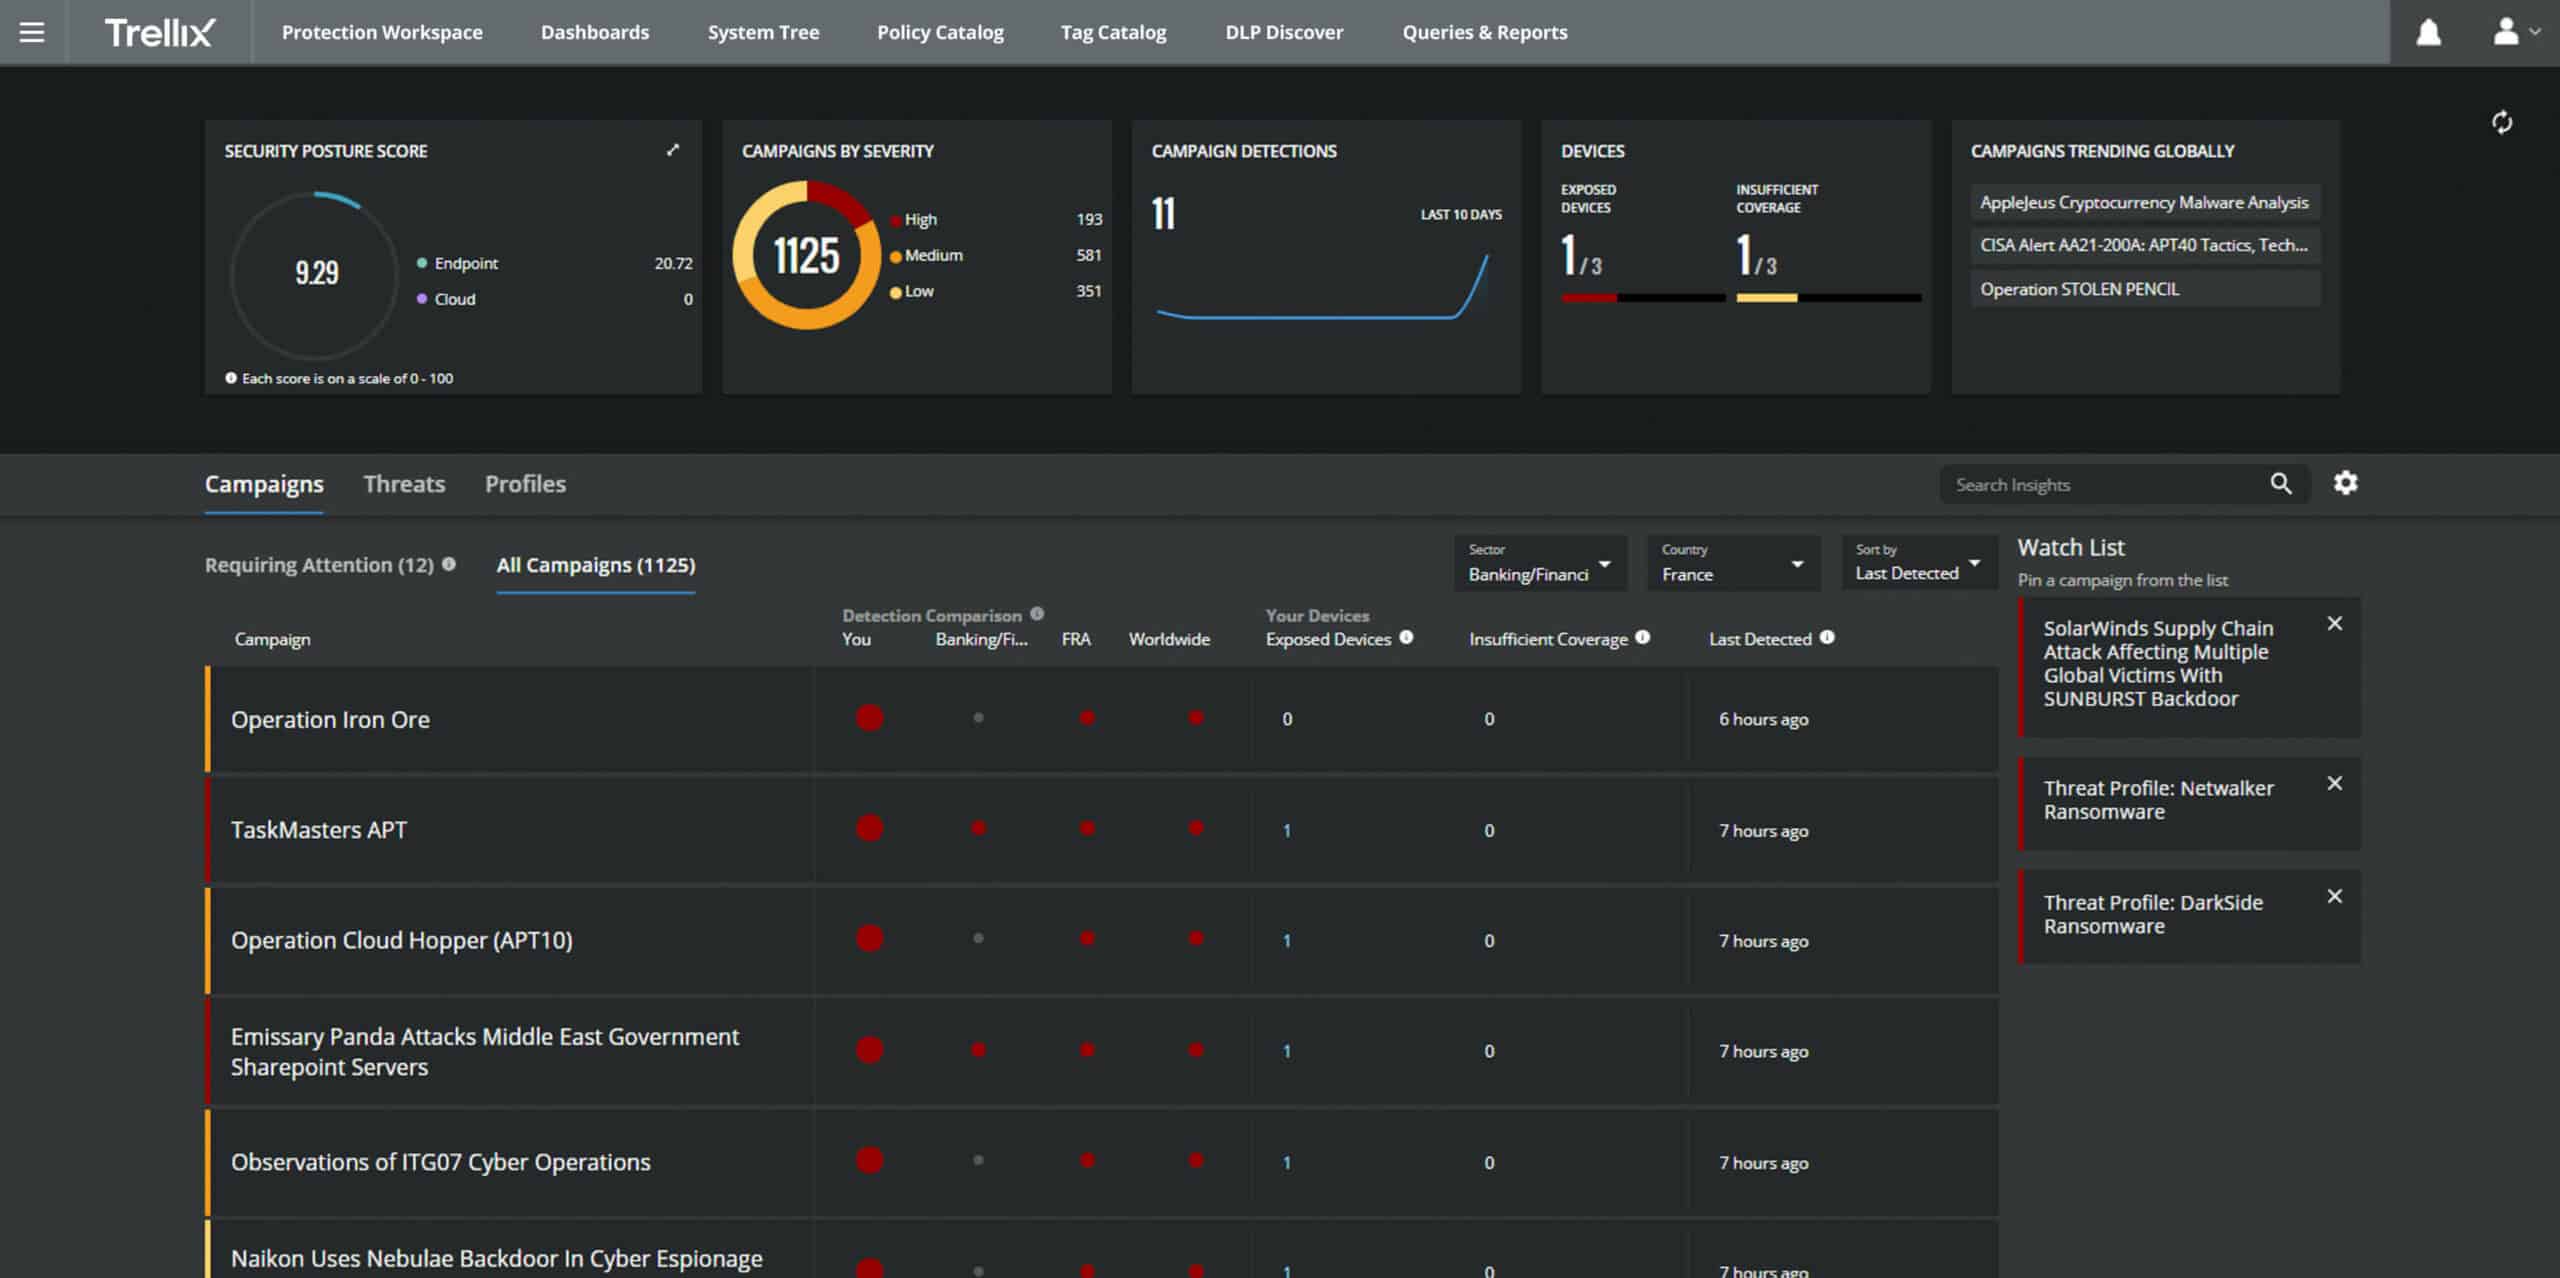The height and width of the screenshot is (1278, 2560).
Task: Click the You detection dot for Operation Iron Ore
Action: 870,718
